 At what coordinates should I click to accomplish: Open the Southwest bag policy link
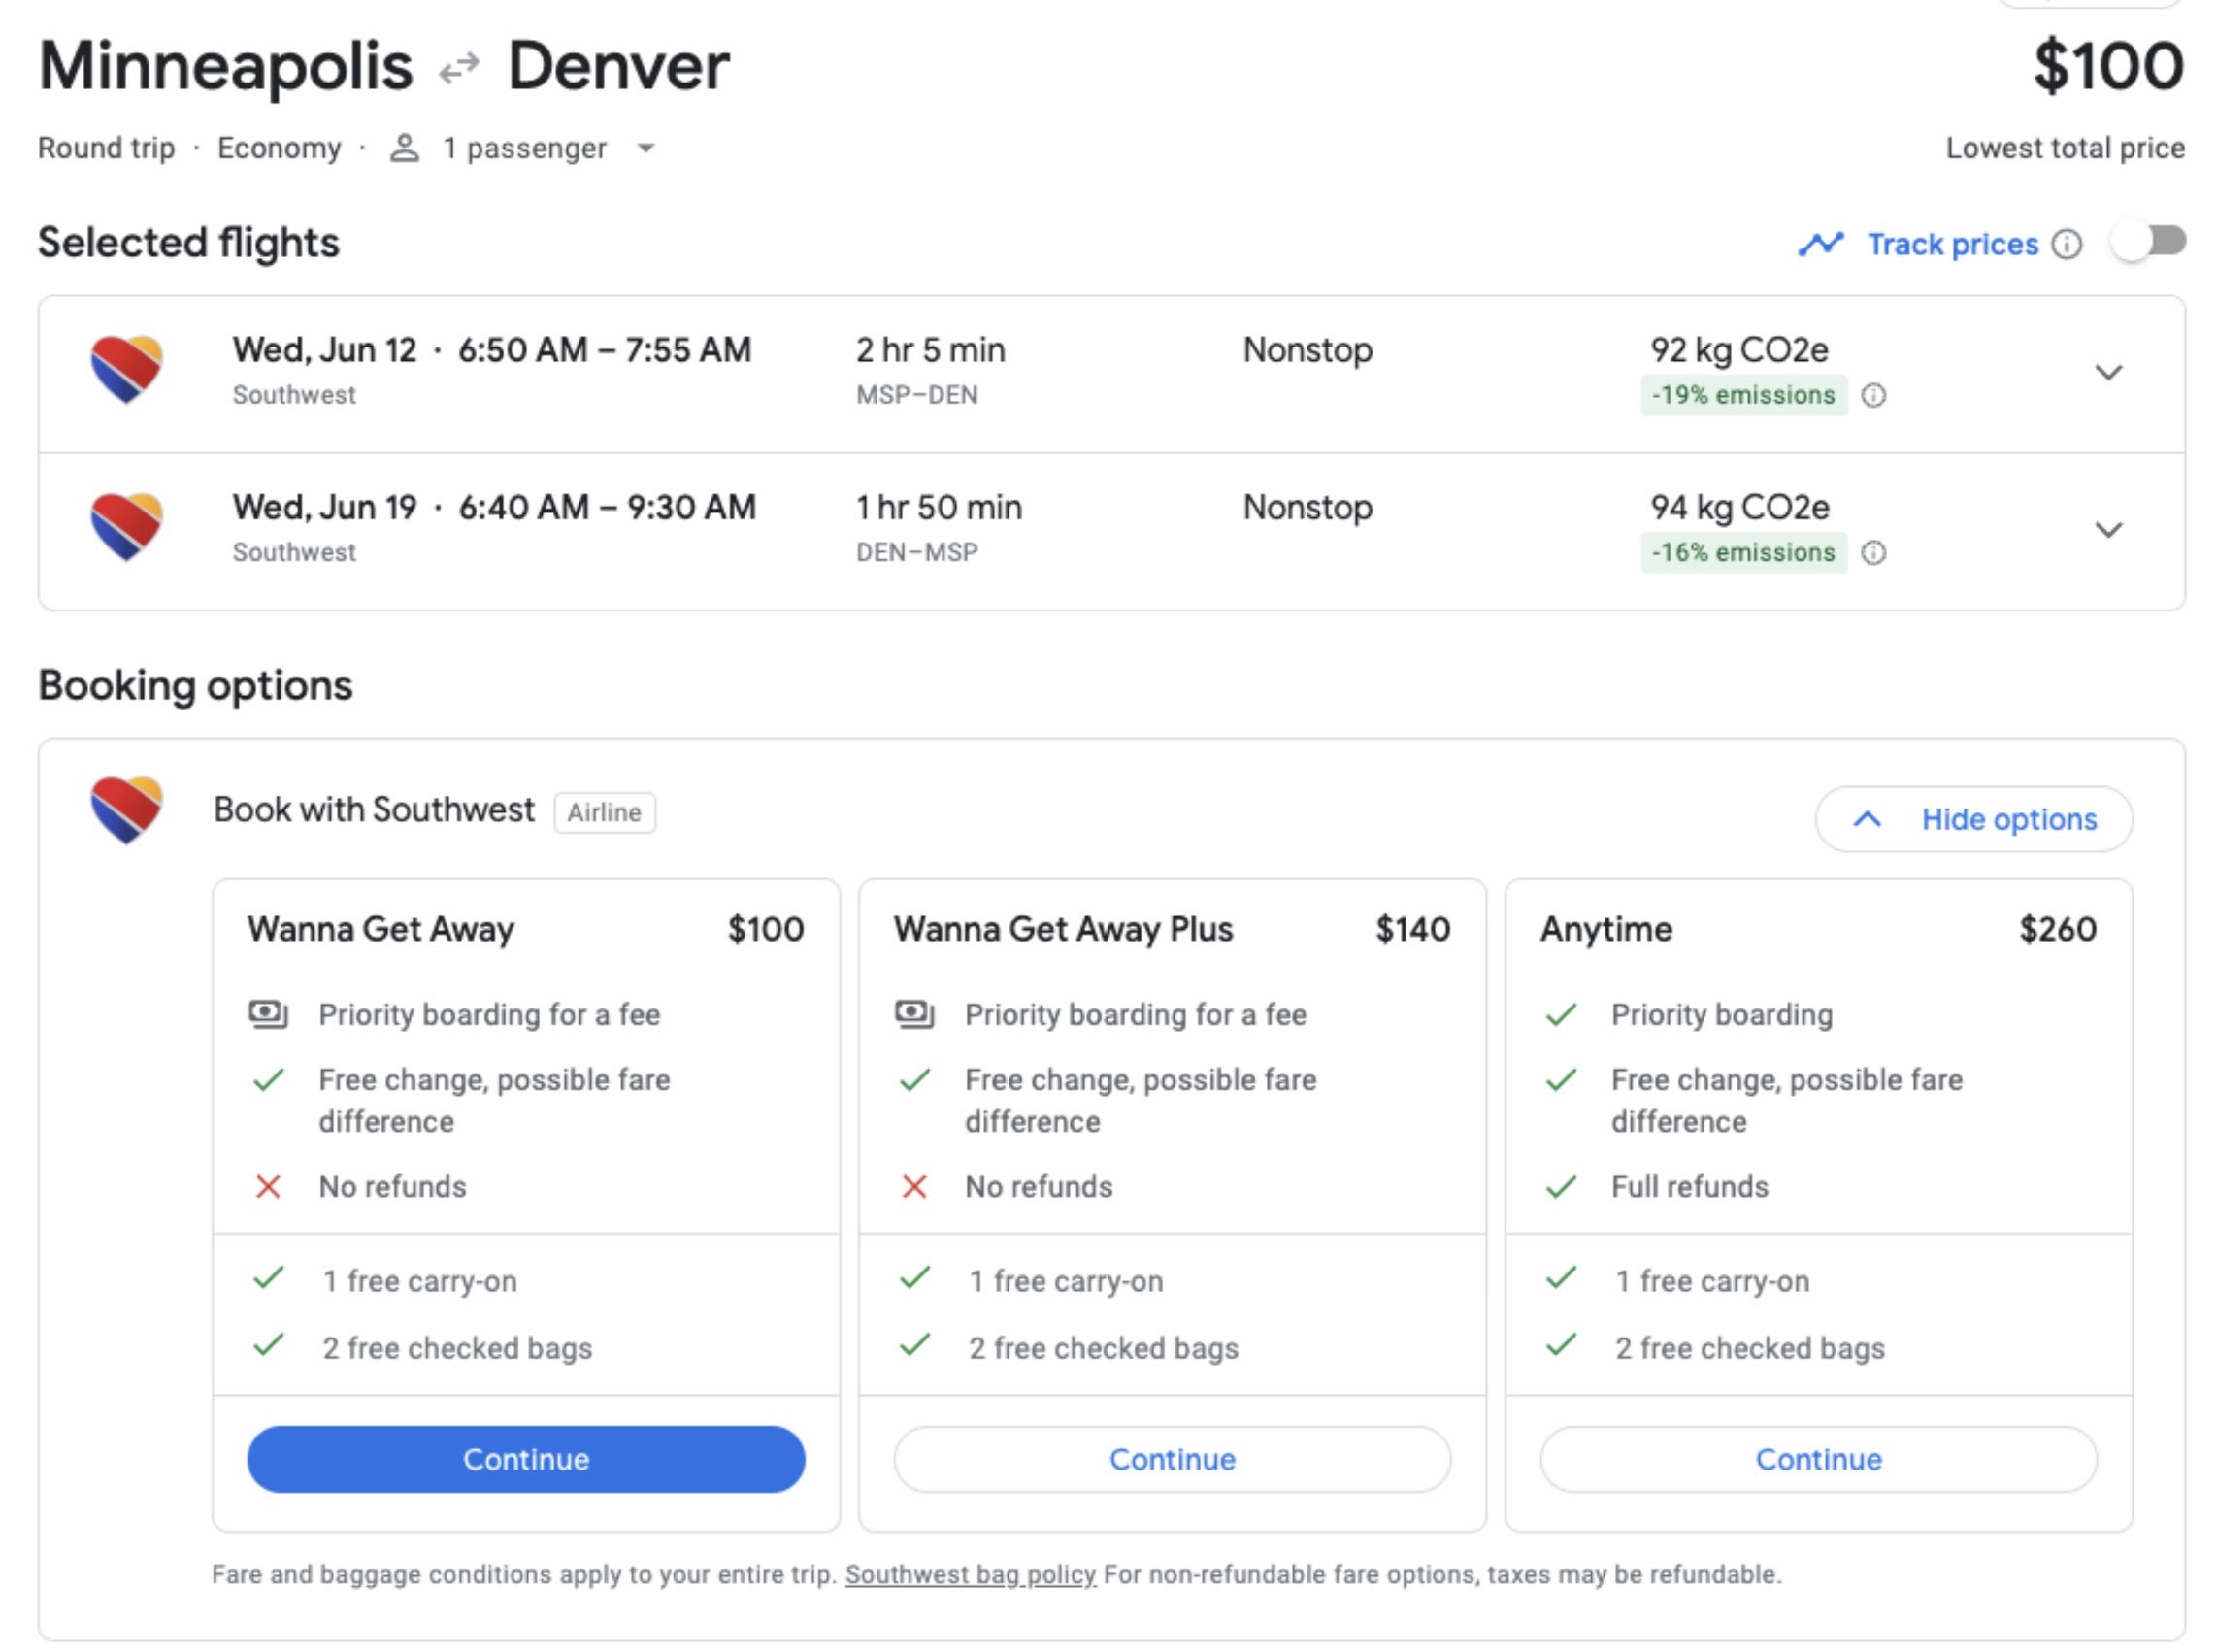click(970, 1574)
